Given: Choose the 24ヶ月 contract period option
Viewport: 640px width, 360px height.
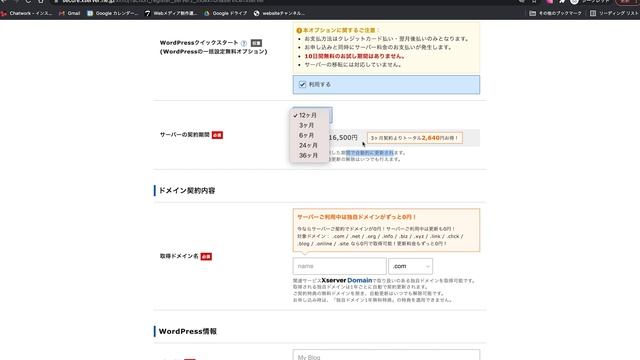Looking at the screenshot, I should (x=308, y=145).
